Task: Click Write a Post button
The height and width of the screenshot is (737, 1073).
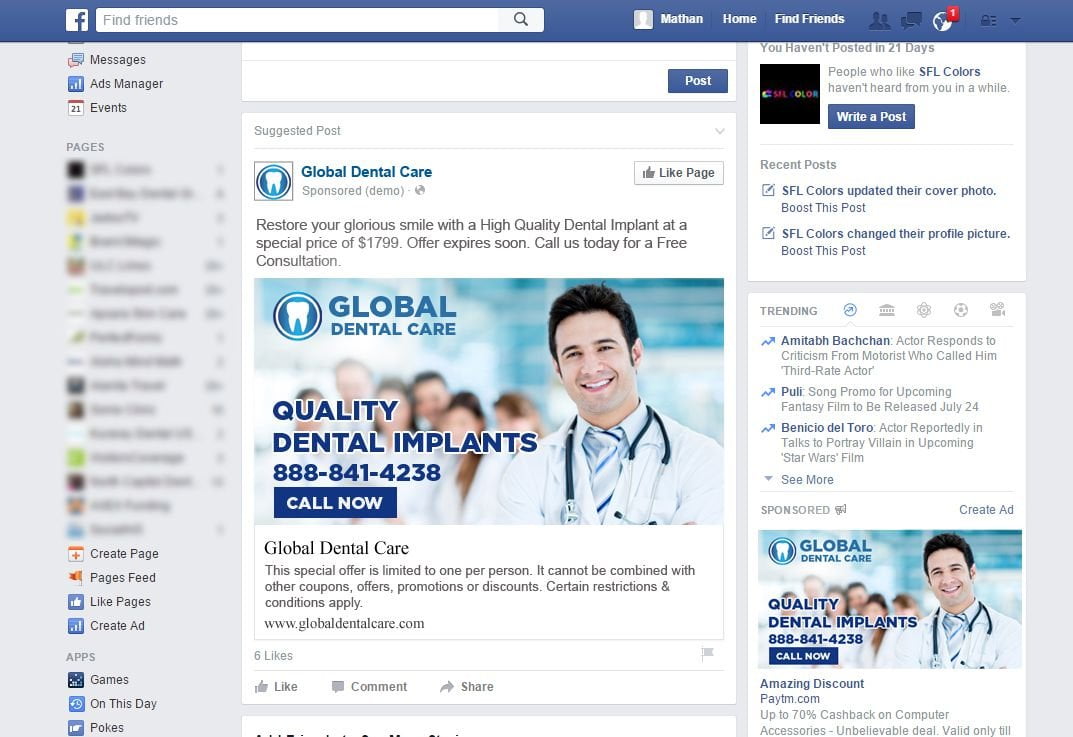Action: click(871, 116)
